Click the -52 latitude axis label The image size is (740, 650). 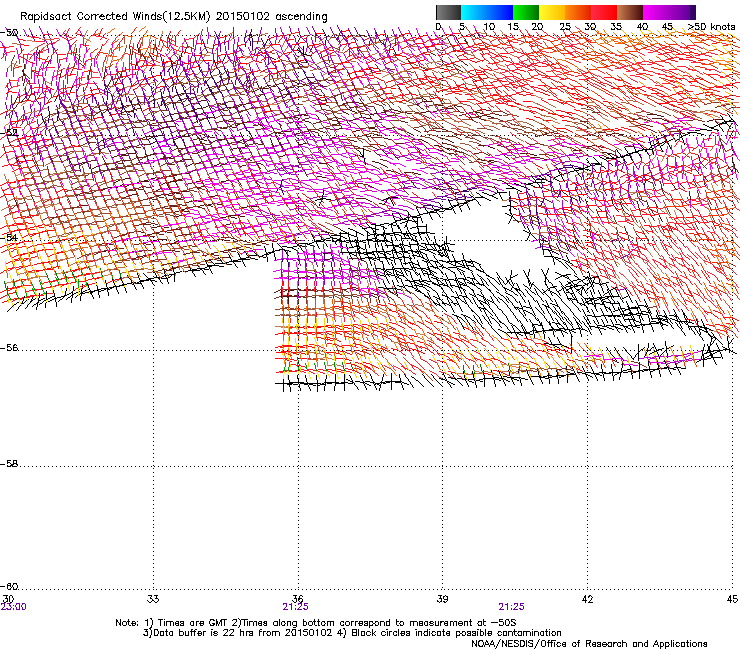pos(9,133)
